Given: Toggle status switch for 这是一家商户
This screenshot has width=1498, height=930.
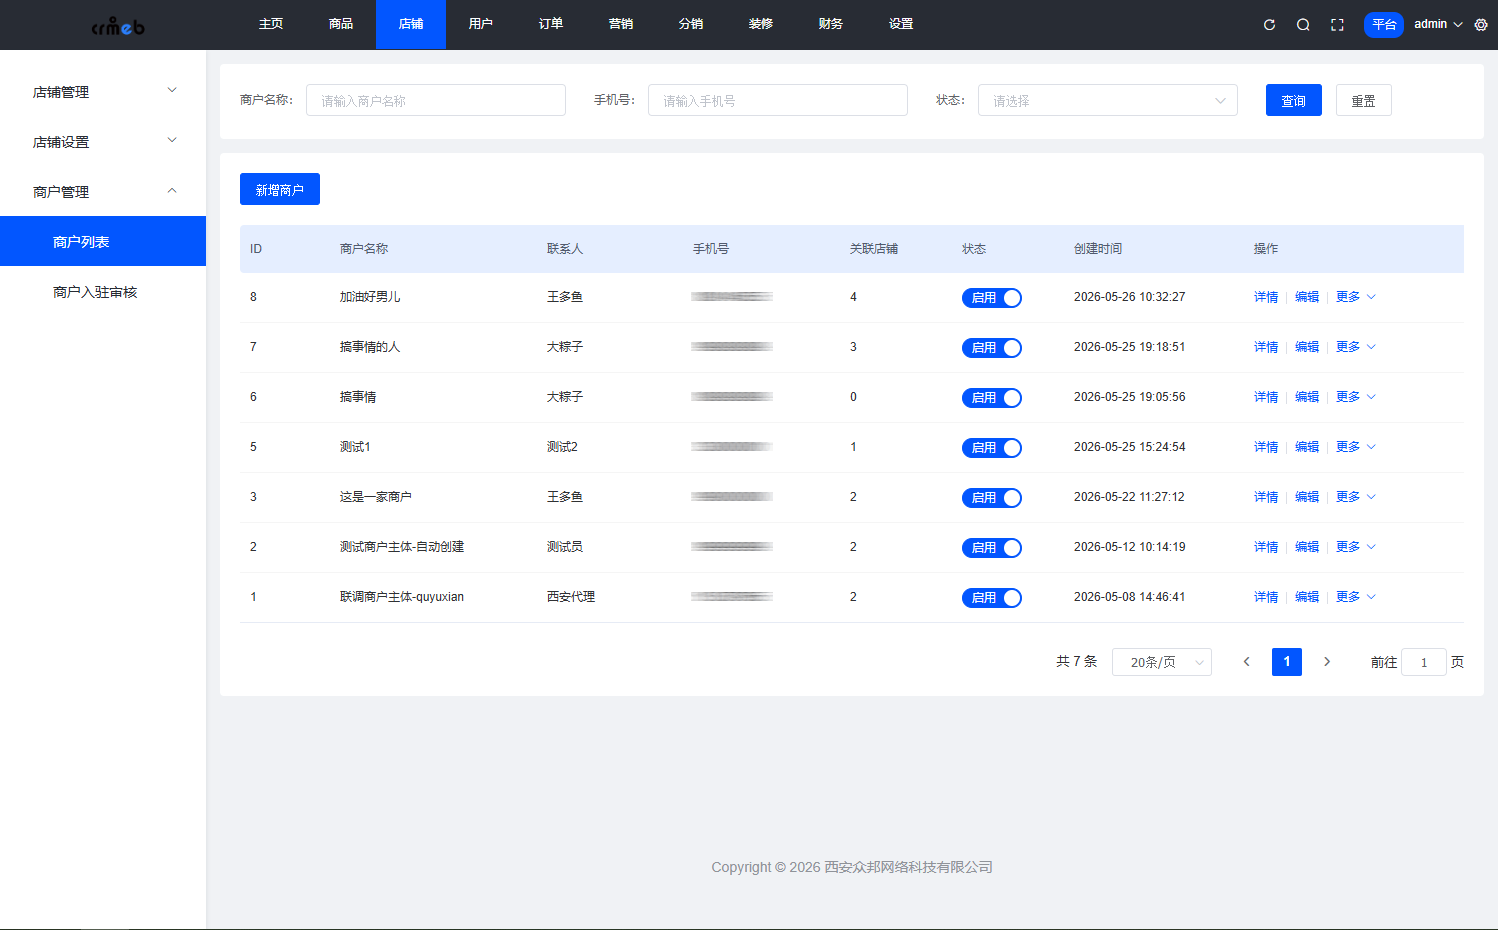Looking at the screenshot, I should pos(992,498).
